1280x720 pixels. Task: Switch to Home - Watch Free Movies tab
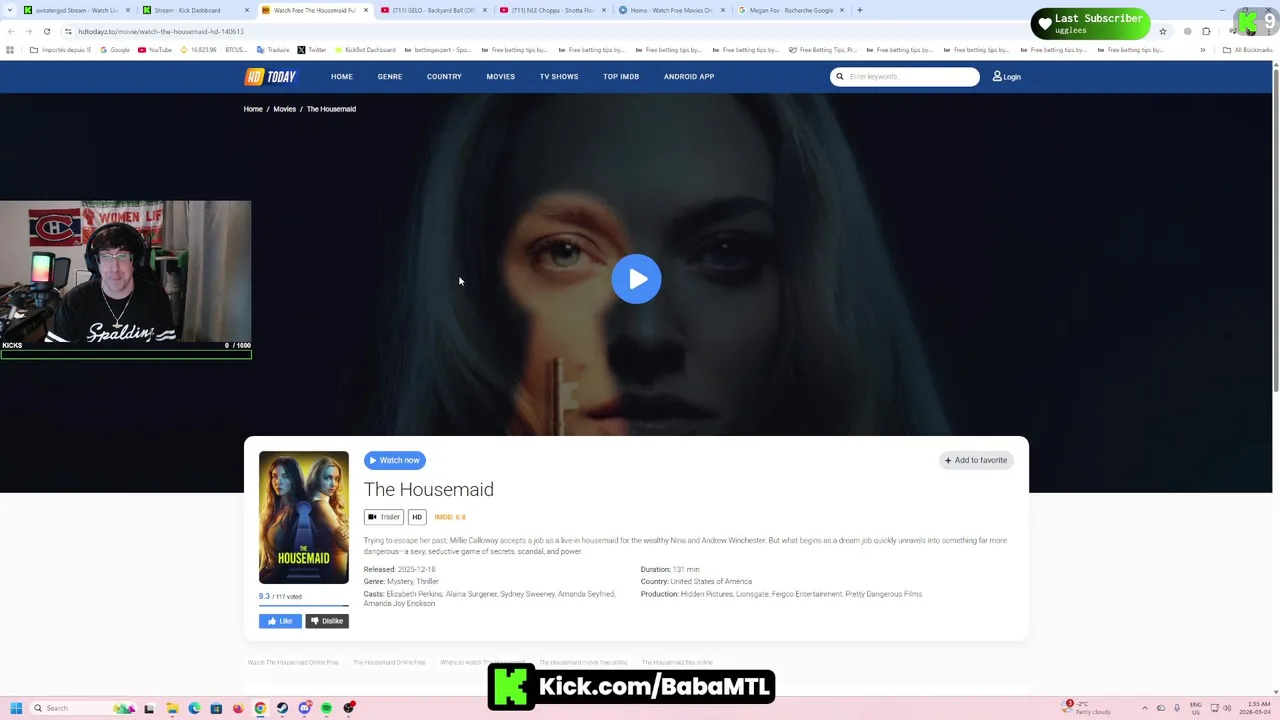point(671,10)
